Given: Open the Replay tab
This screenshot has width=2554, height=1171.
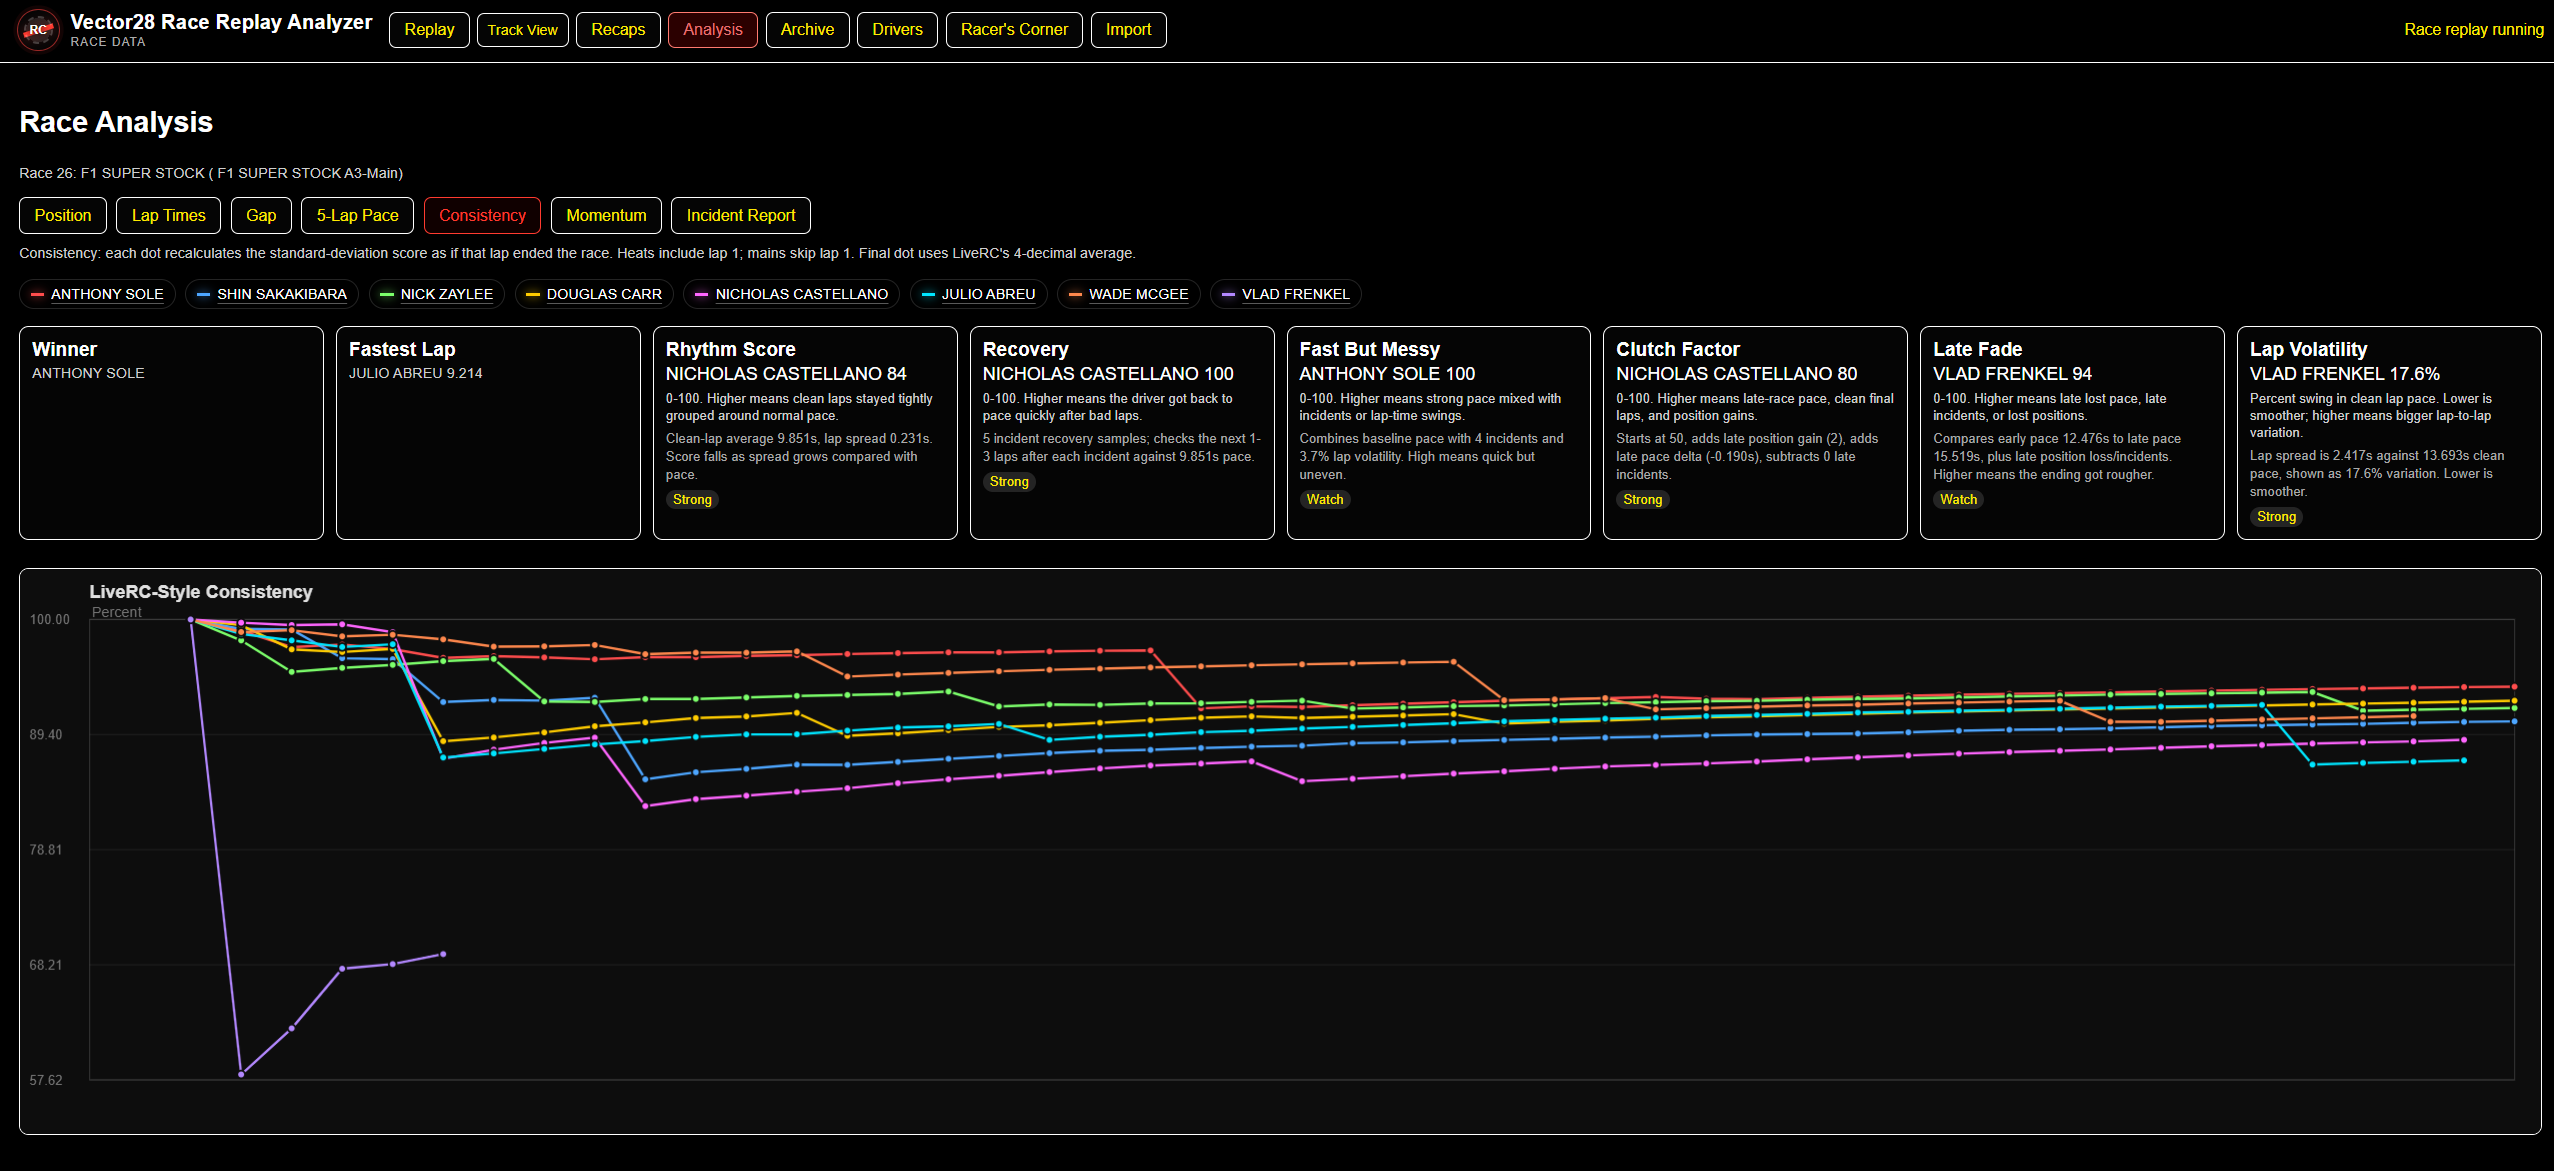Looking at the screenshot, I should pos(429,30).
